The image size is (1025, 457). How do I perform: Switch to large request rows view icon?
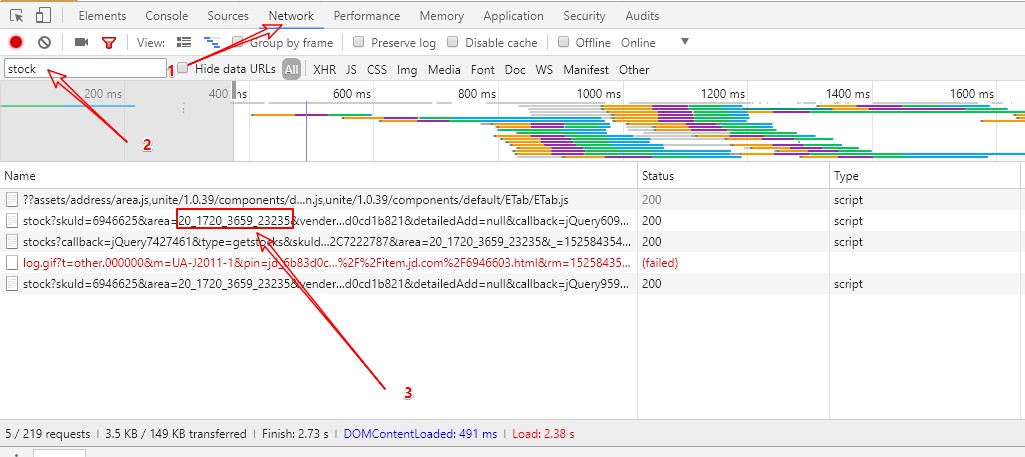click(184, 42)
